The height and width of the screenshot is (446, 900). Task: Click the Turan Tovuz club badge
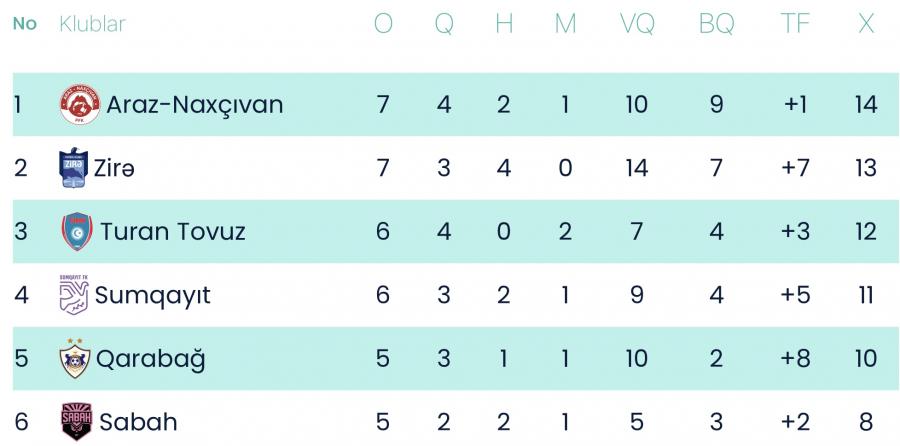click(77, 232)
